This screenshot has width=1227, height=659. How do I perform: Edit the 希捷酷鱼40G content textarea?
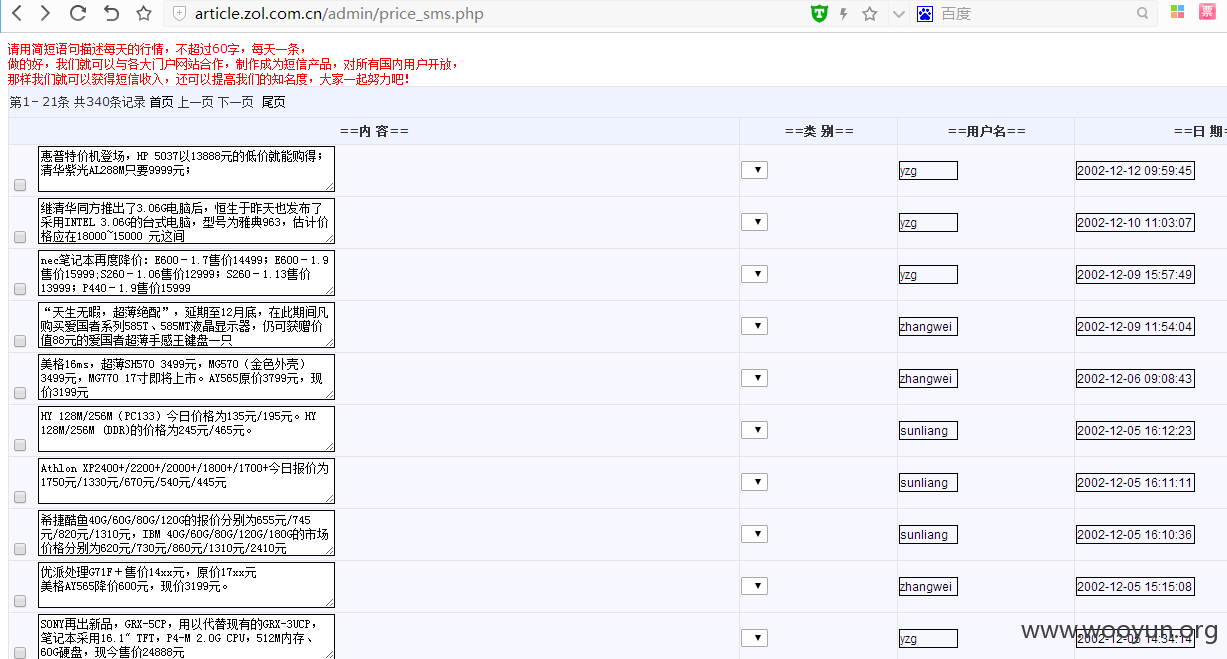[186, 533]
